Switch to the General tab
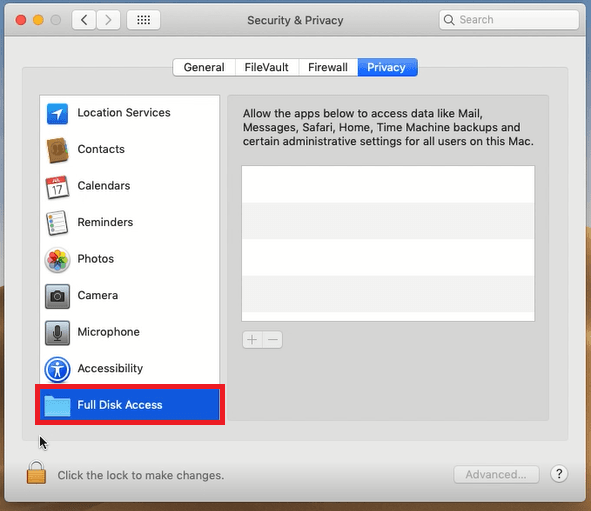Viewport: 591px width, 511px height. pos(204,67)
